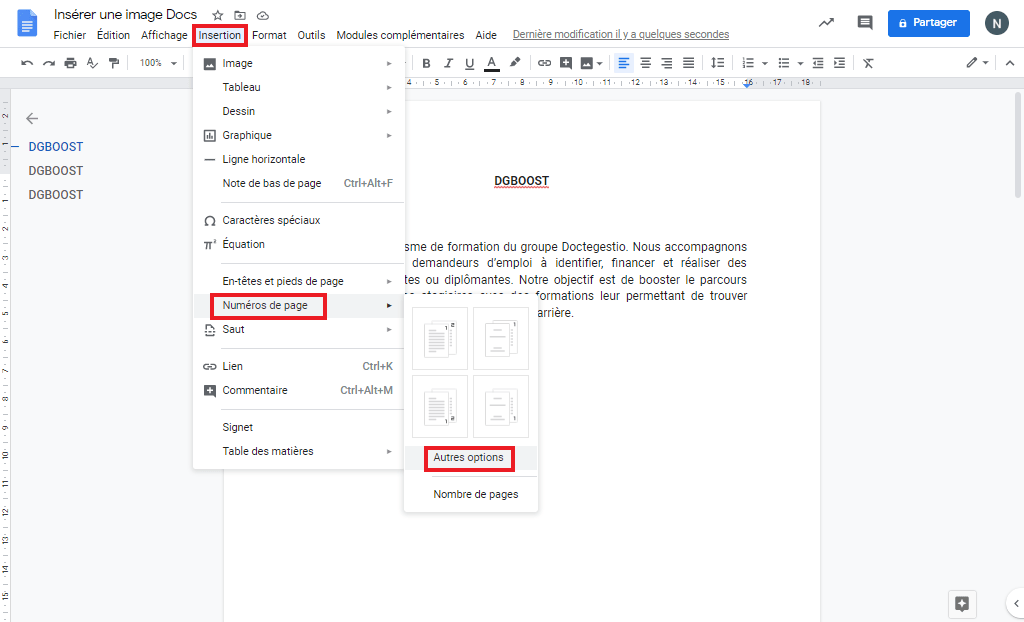Open the Google Docs home icon
Image resolution: width=1024 pixels, height=622 pixels.
(26, 23)
